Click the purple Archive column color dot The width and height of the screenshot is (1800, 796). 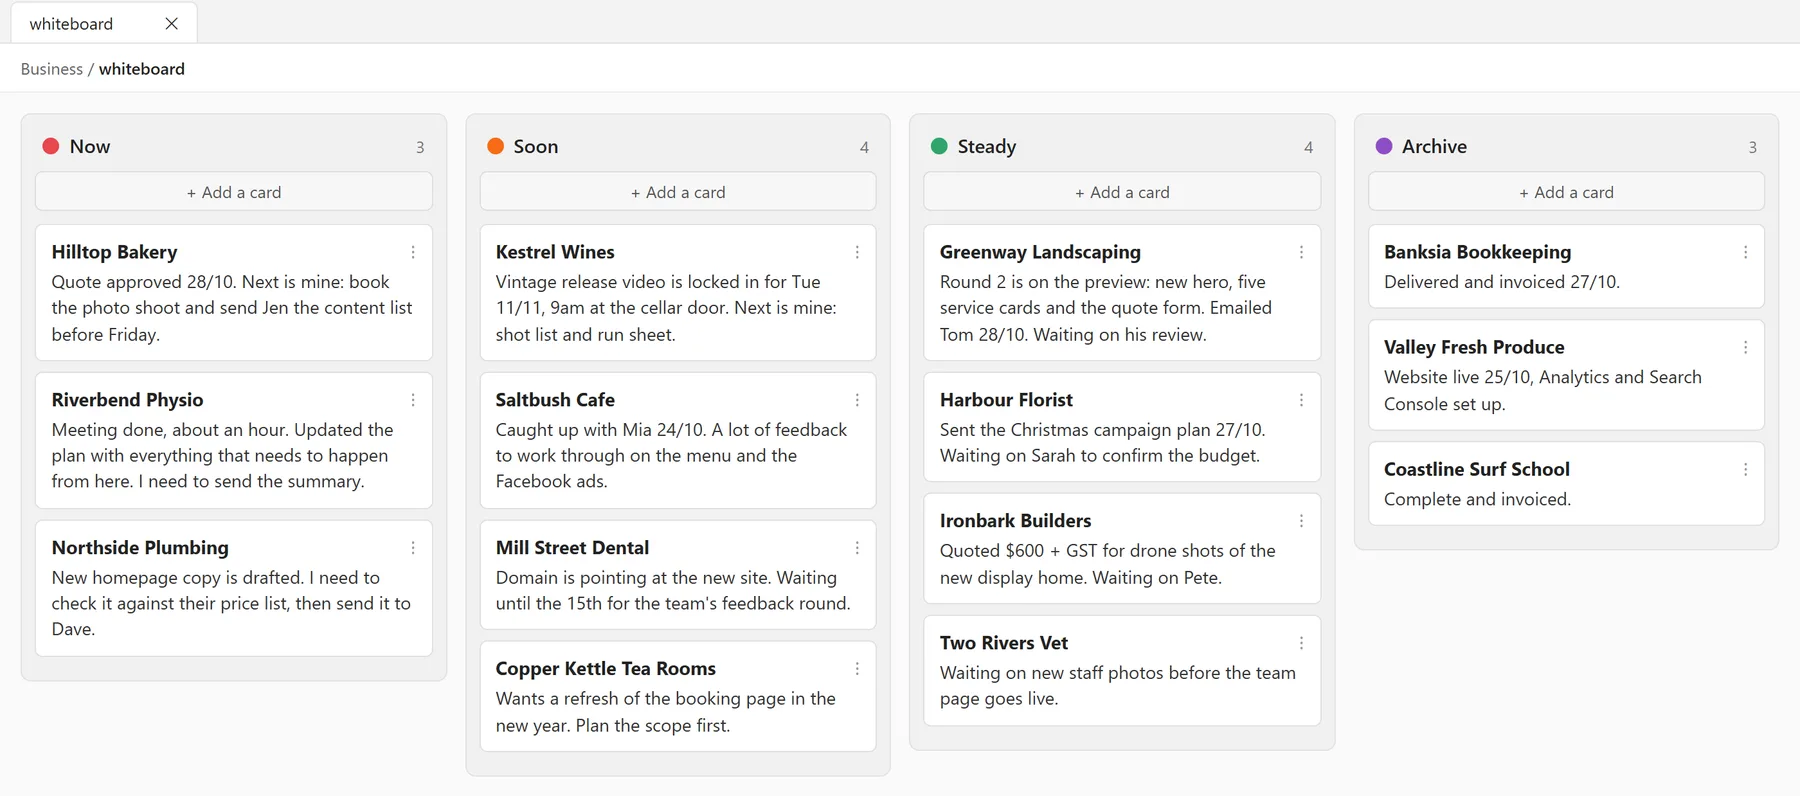coord(1384,146)
